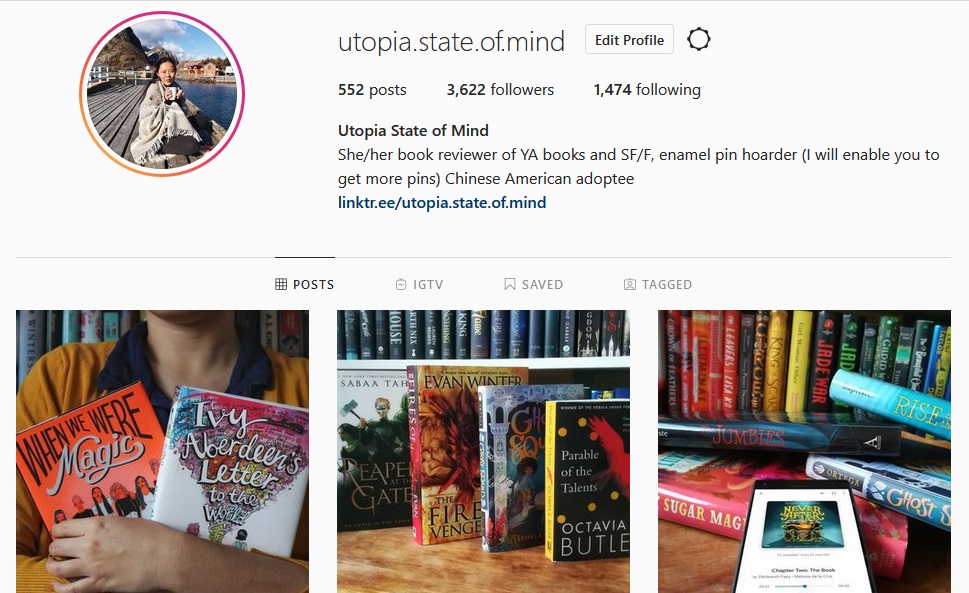View the 1,474 following list
Viewport: 969px width, 593px height.
[x=647, y=90]
